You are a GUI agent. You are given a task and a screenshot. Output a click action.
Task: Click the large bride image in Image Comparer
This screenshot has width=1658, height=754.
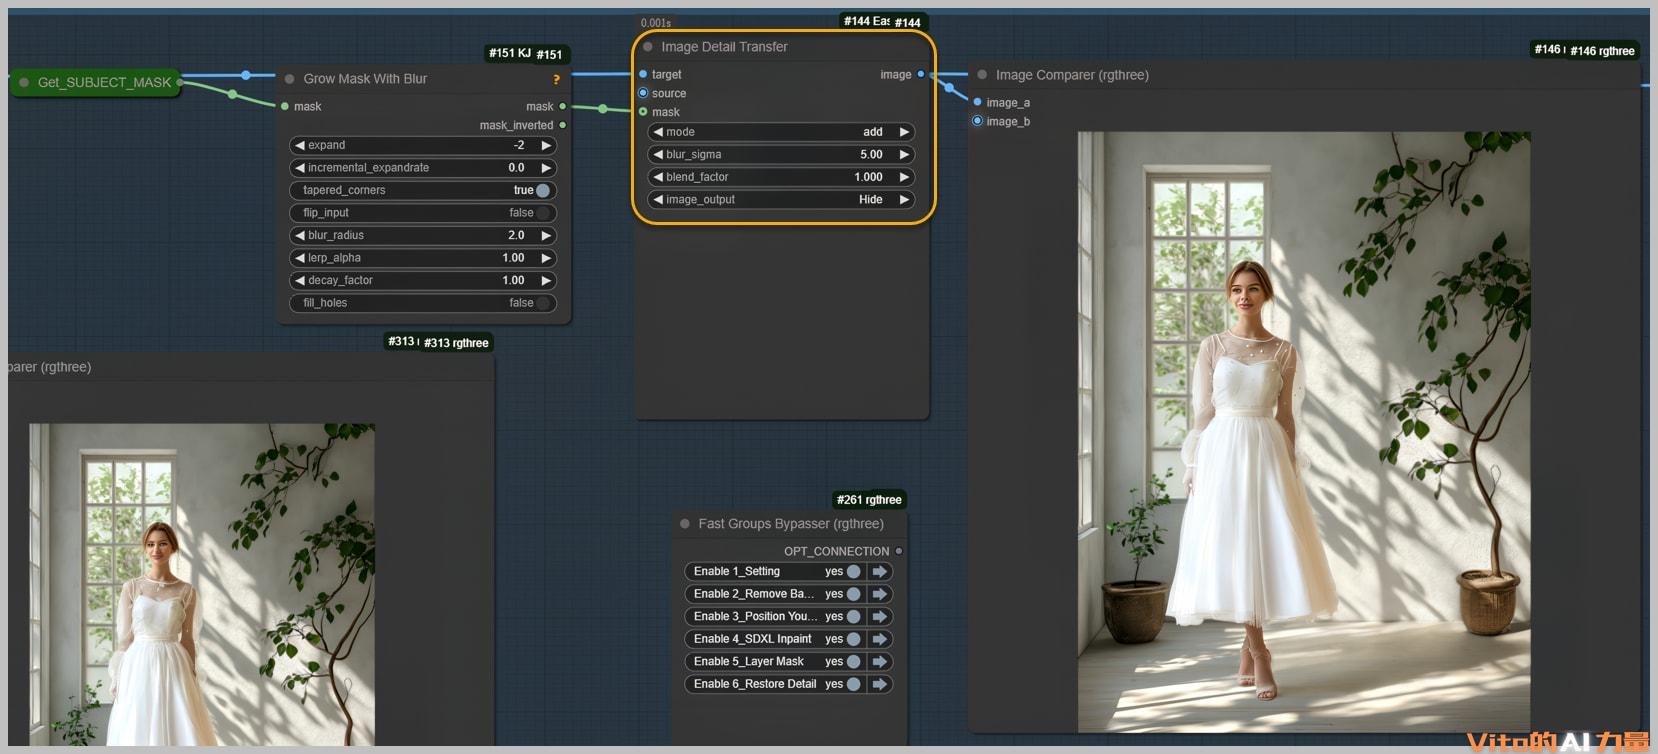[1304, 432]
